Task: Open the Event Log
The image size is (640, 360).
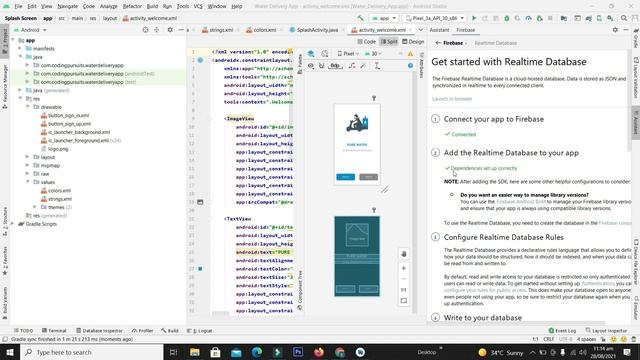Action: point(562,331)
